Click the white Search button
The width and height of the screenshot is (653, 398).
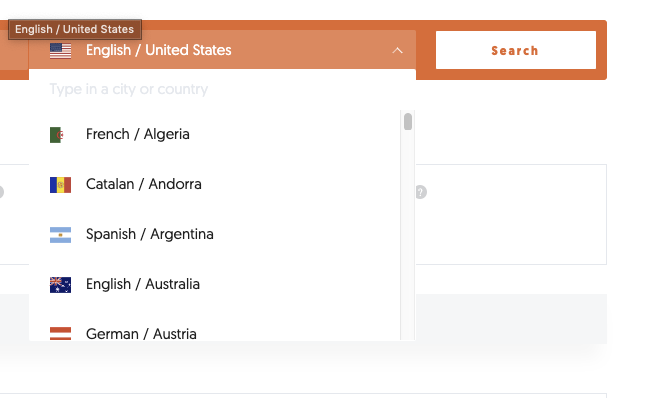click(516, 50)
